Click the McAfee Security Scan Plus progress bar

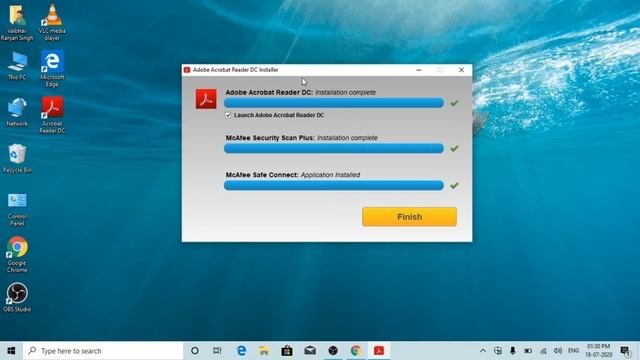pos(334,148)
